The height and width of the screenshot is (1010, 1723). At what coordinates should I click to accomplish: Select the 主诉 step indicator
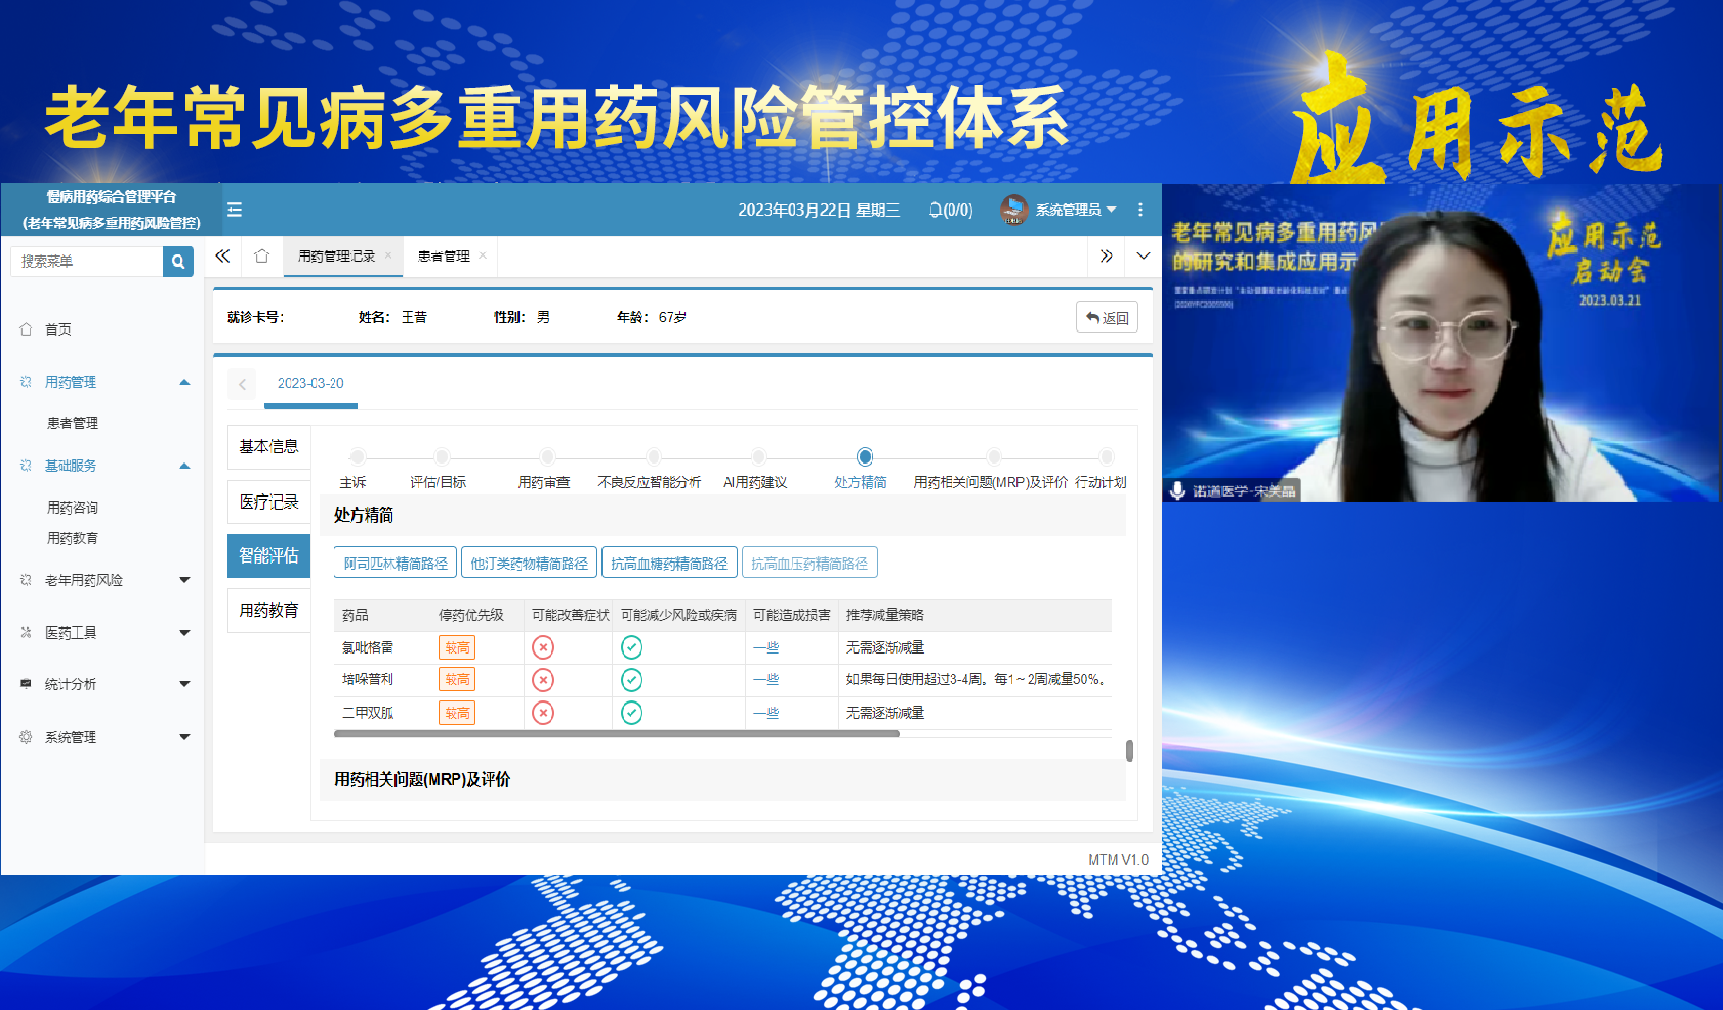coord(357,457)
